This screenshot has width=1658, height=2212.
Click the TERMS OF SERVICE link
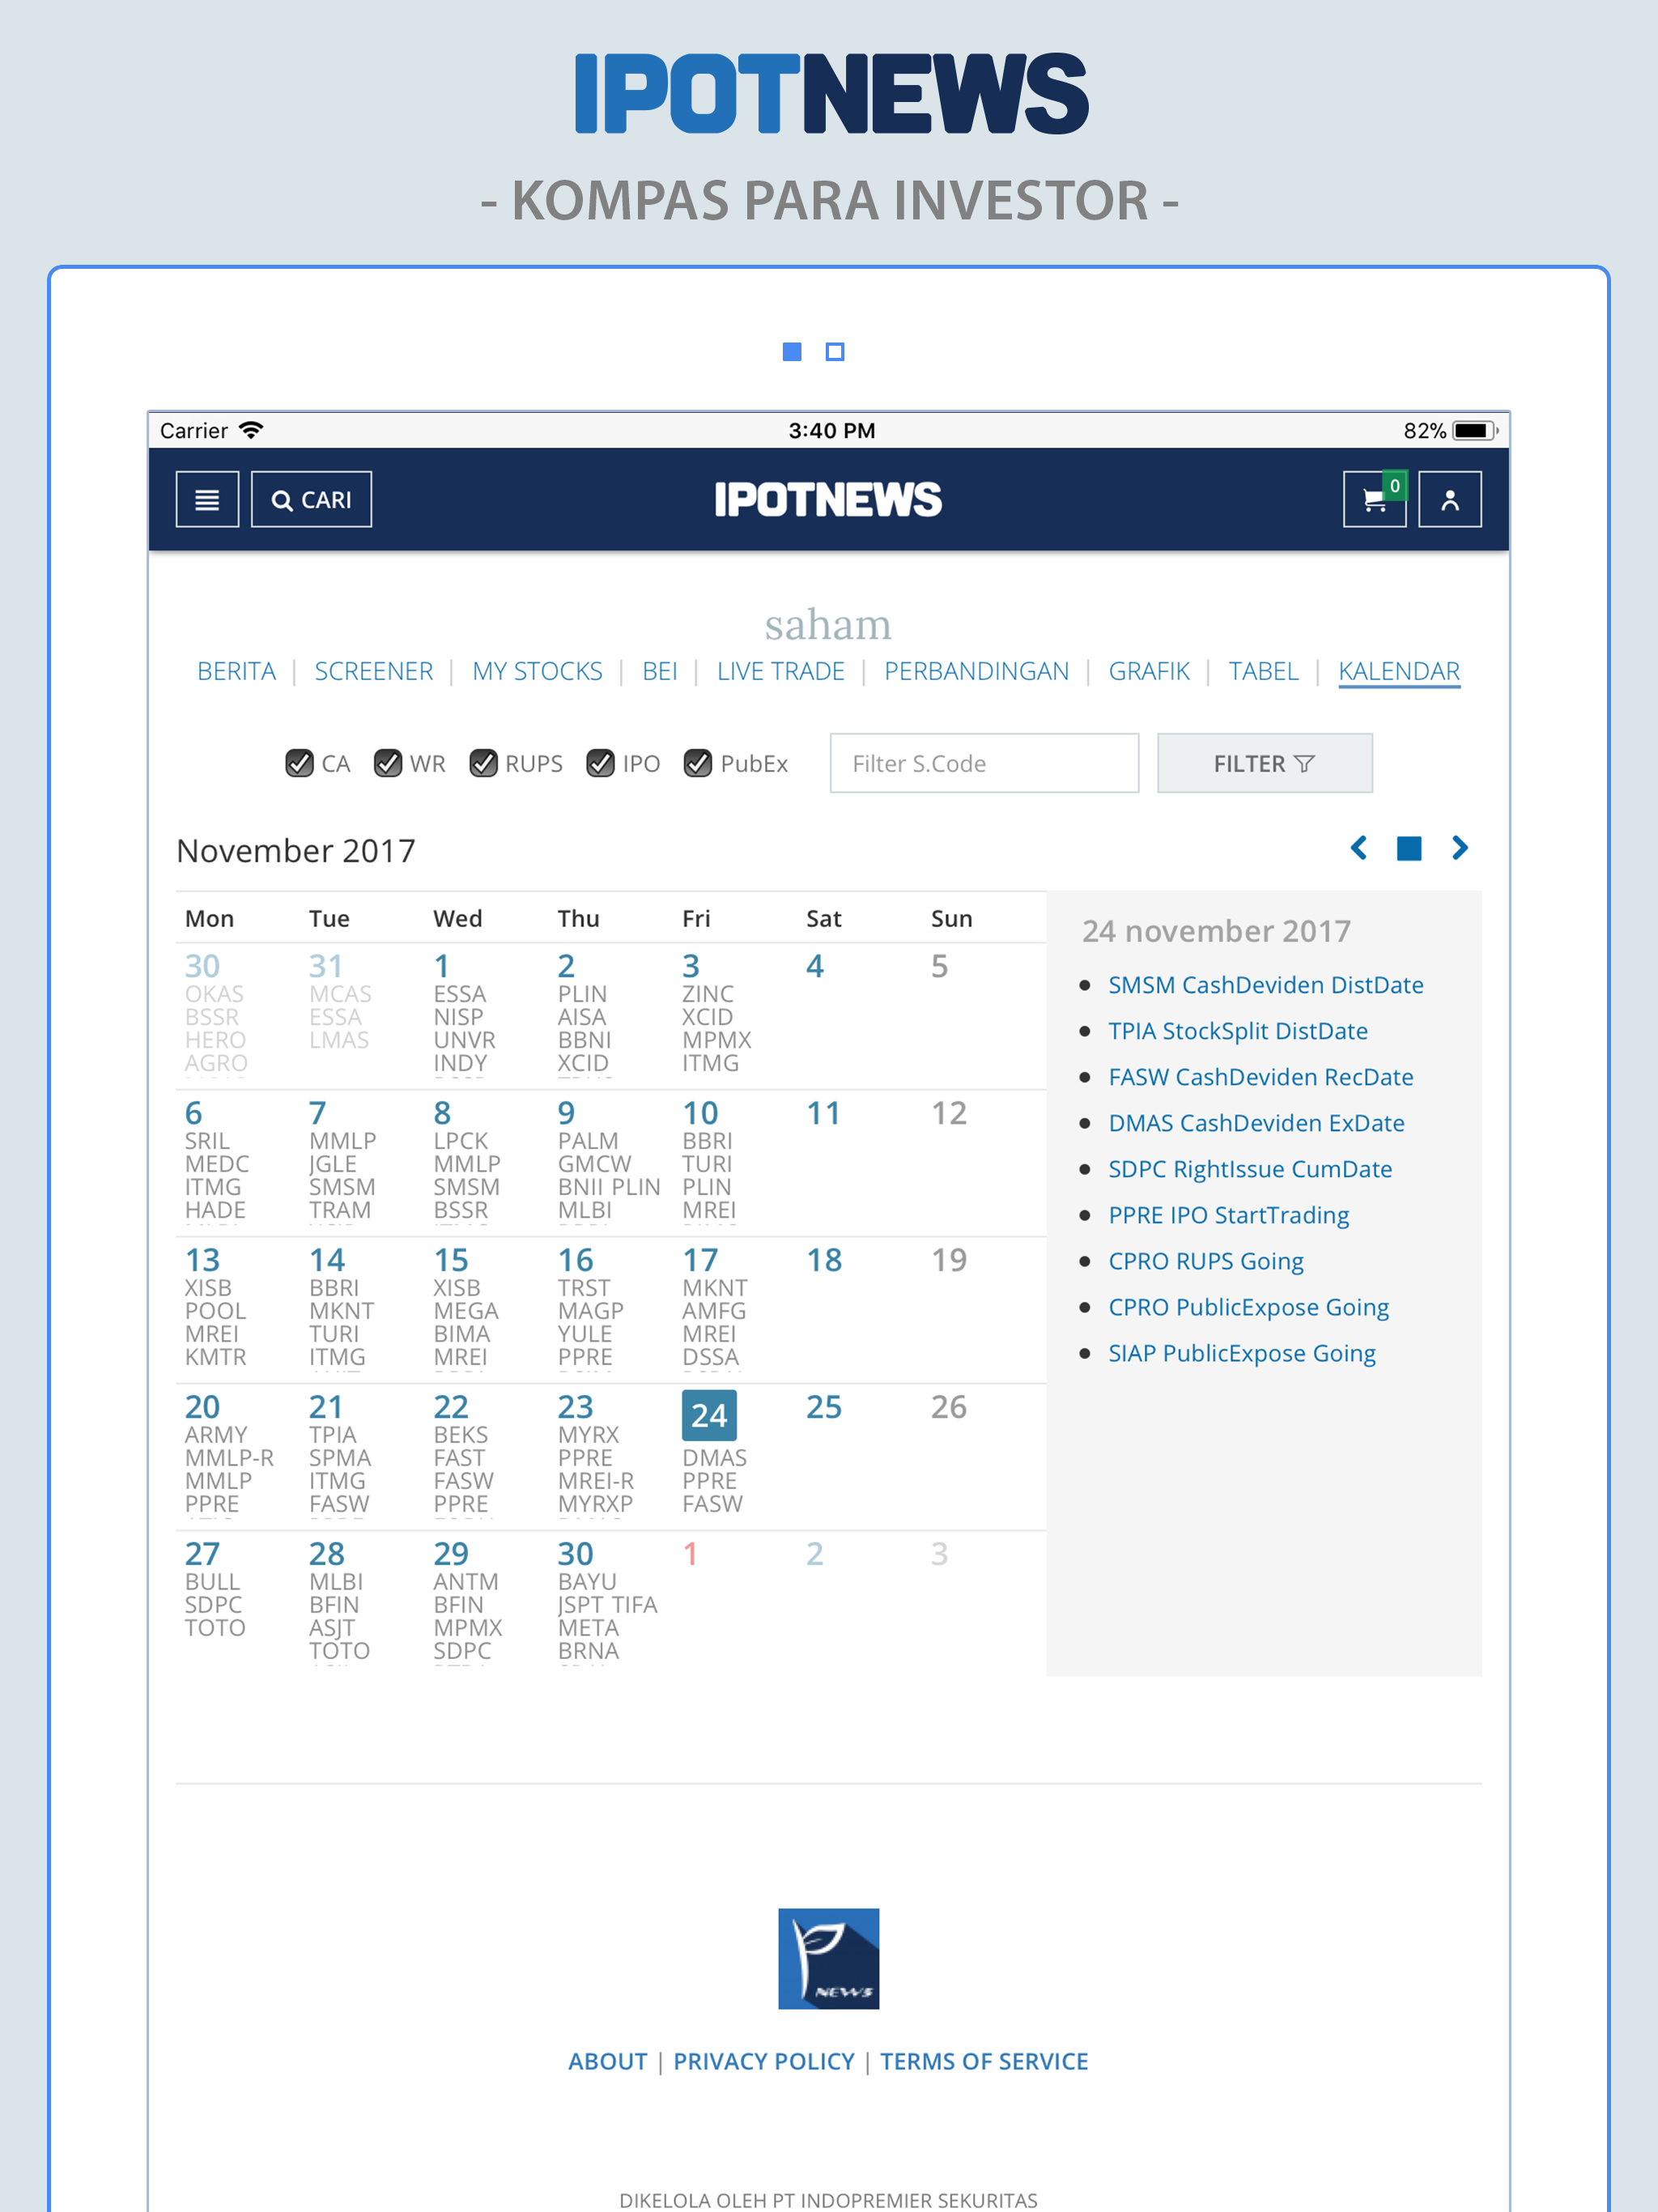tap(984, 2061)
